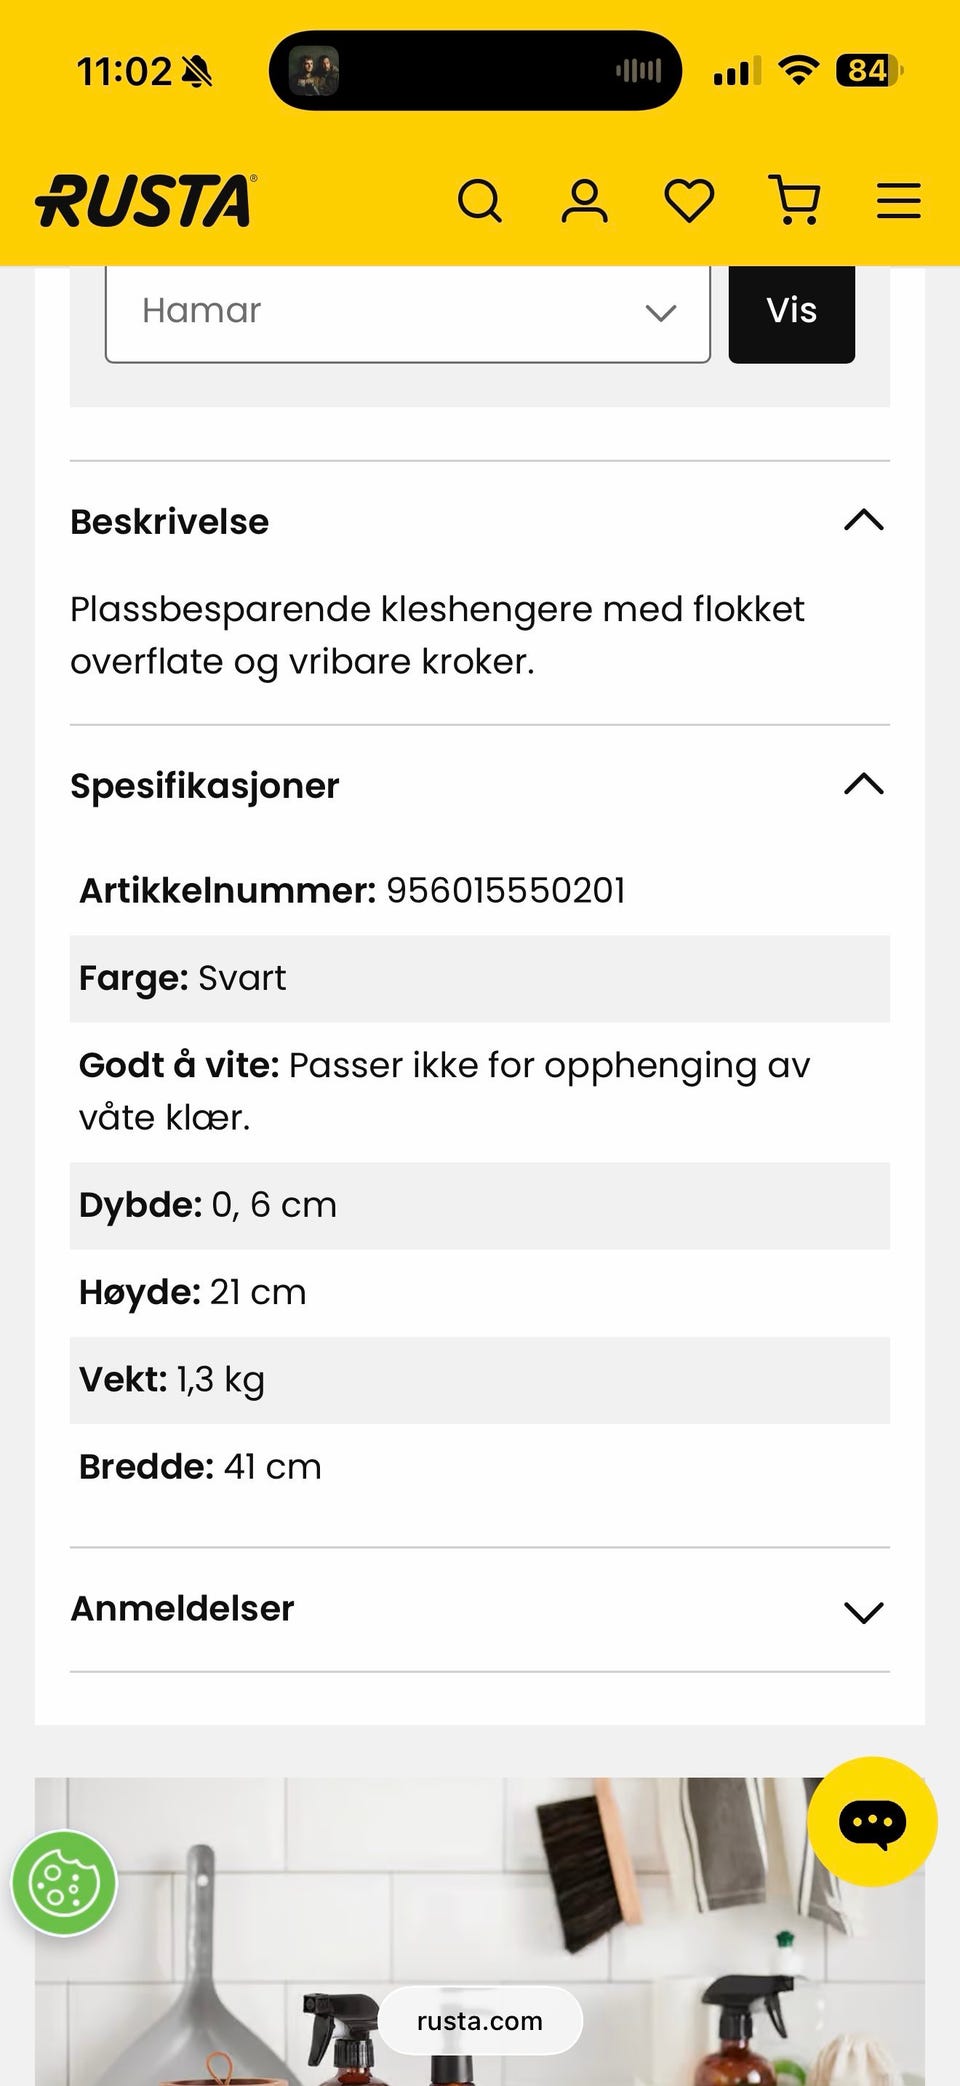The width and height of the screenshot is (960, 2086).
Task: Open the favorites heart icon
Action: (x=690, y=201)
